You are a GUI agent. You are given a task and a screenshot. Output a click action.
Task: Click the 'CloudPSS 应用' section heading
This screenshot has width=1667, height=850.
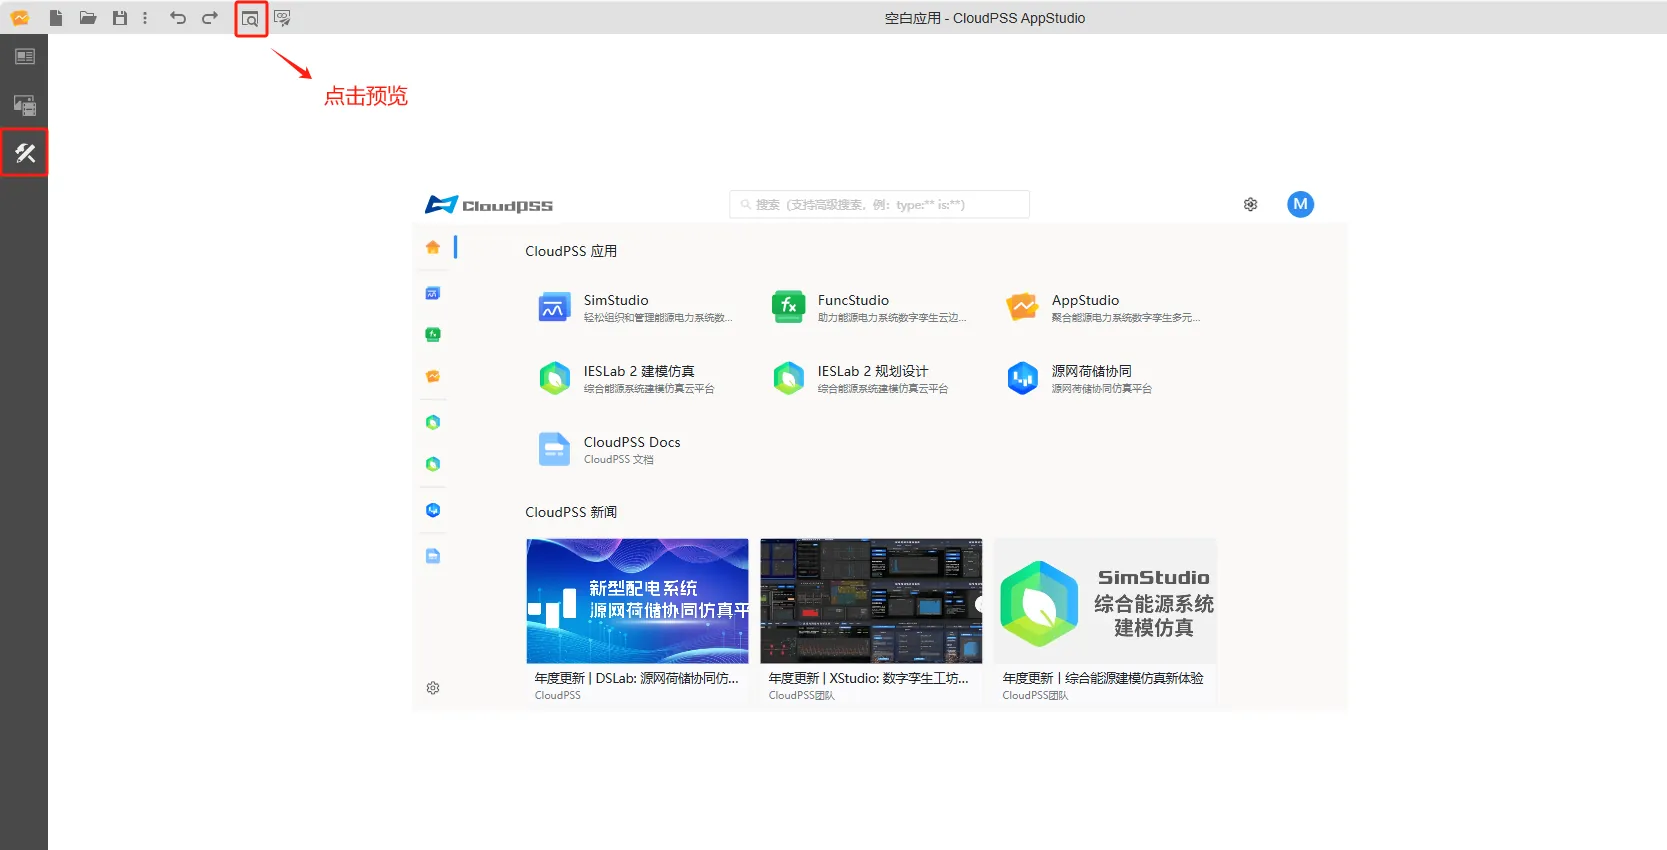tap(571, 251)
